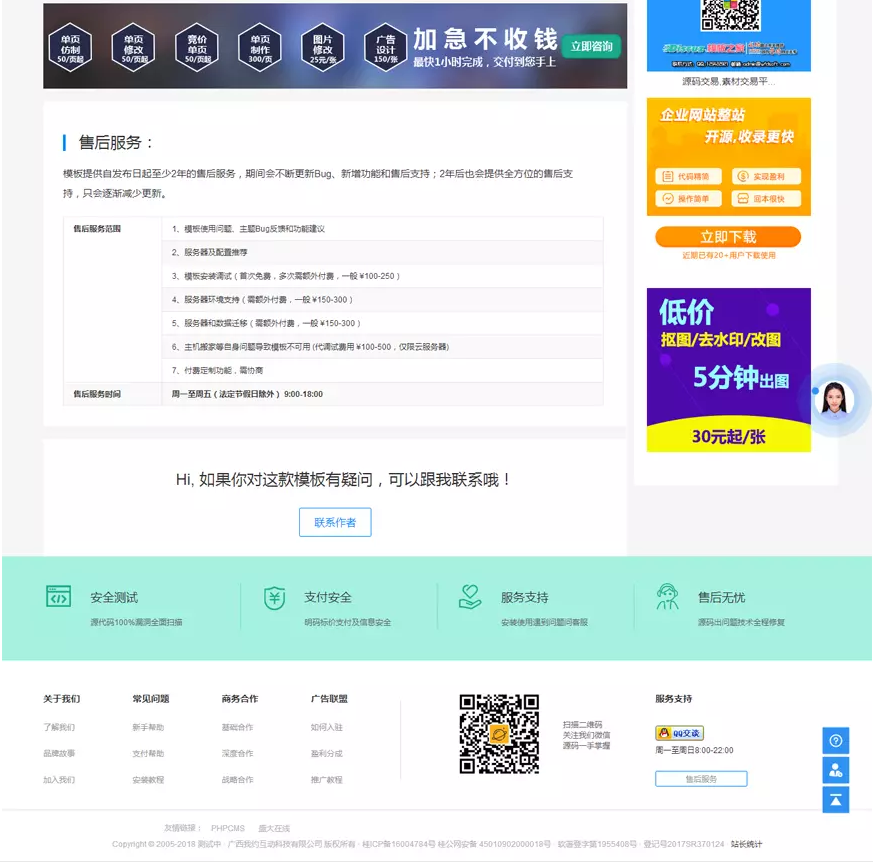Click the 售后服务 button in footer

pos(700,779)
